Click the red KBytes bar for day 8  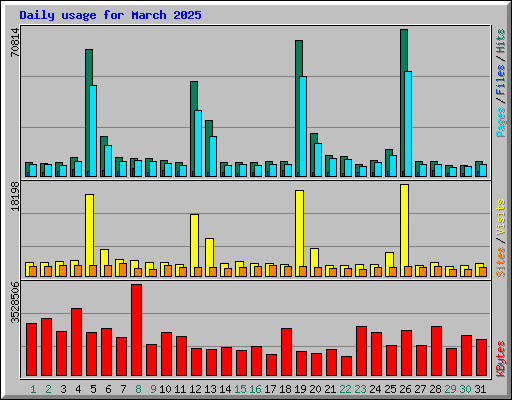pos(136,330)
